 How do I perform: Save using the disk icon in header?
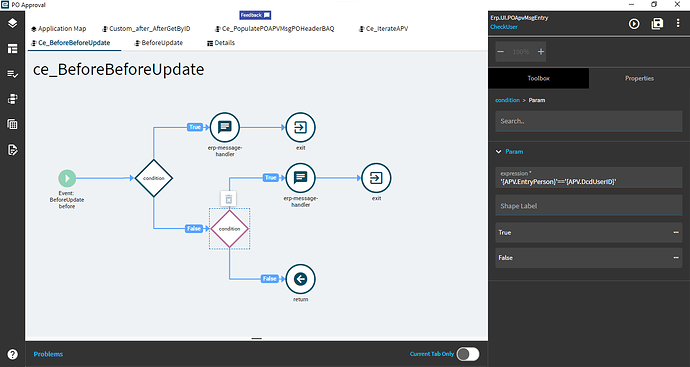coord(657,24)
